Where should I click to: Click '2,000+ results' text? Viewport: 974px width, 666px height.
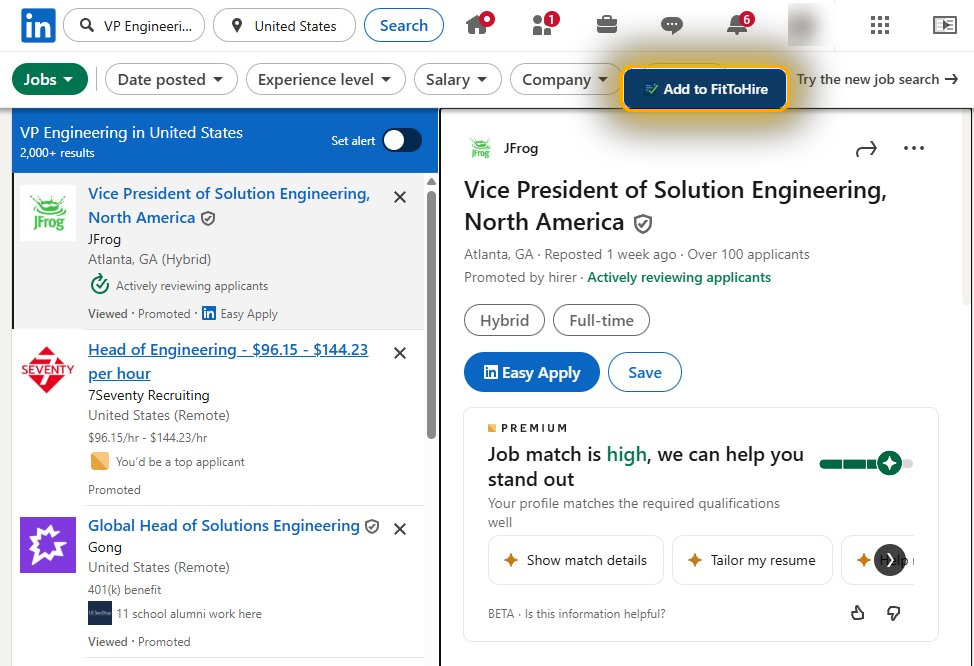57,153
